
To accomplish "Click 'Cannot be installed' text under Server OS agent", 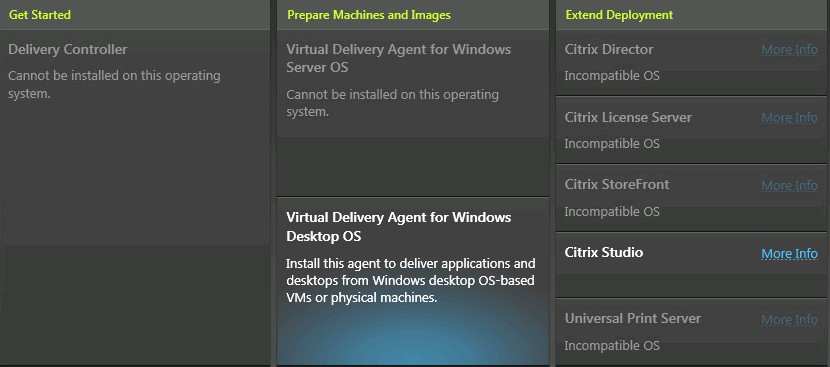I will coord(393,103).
